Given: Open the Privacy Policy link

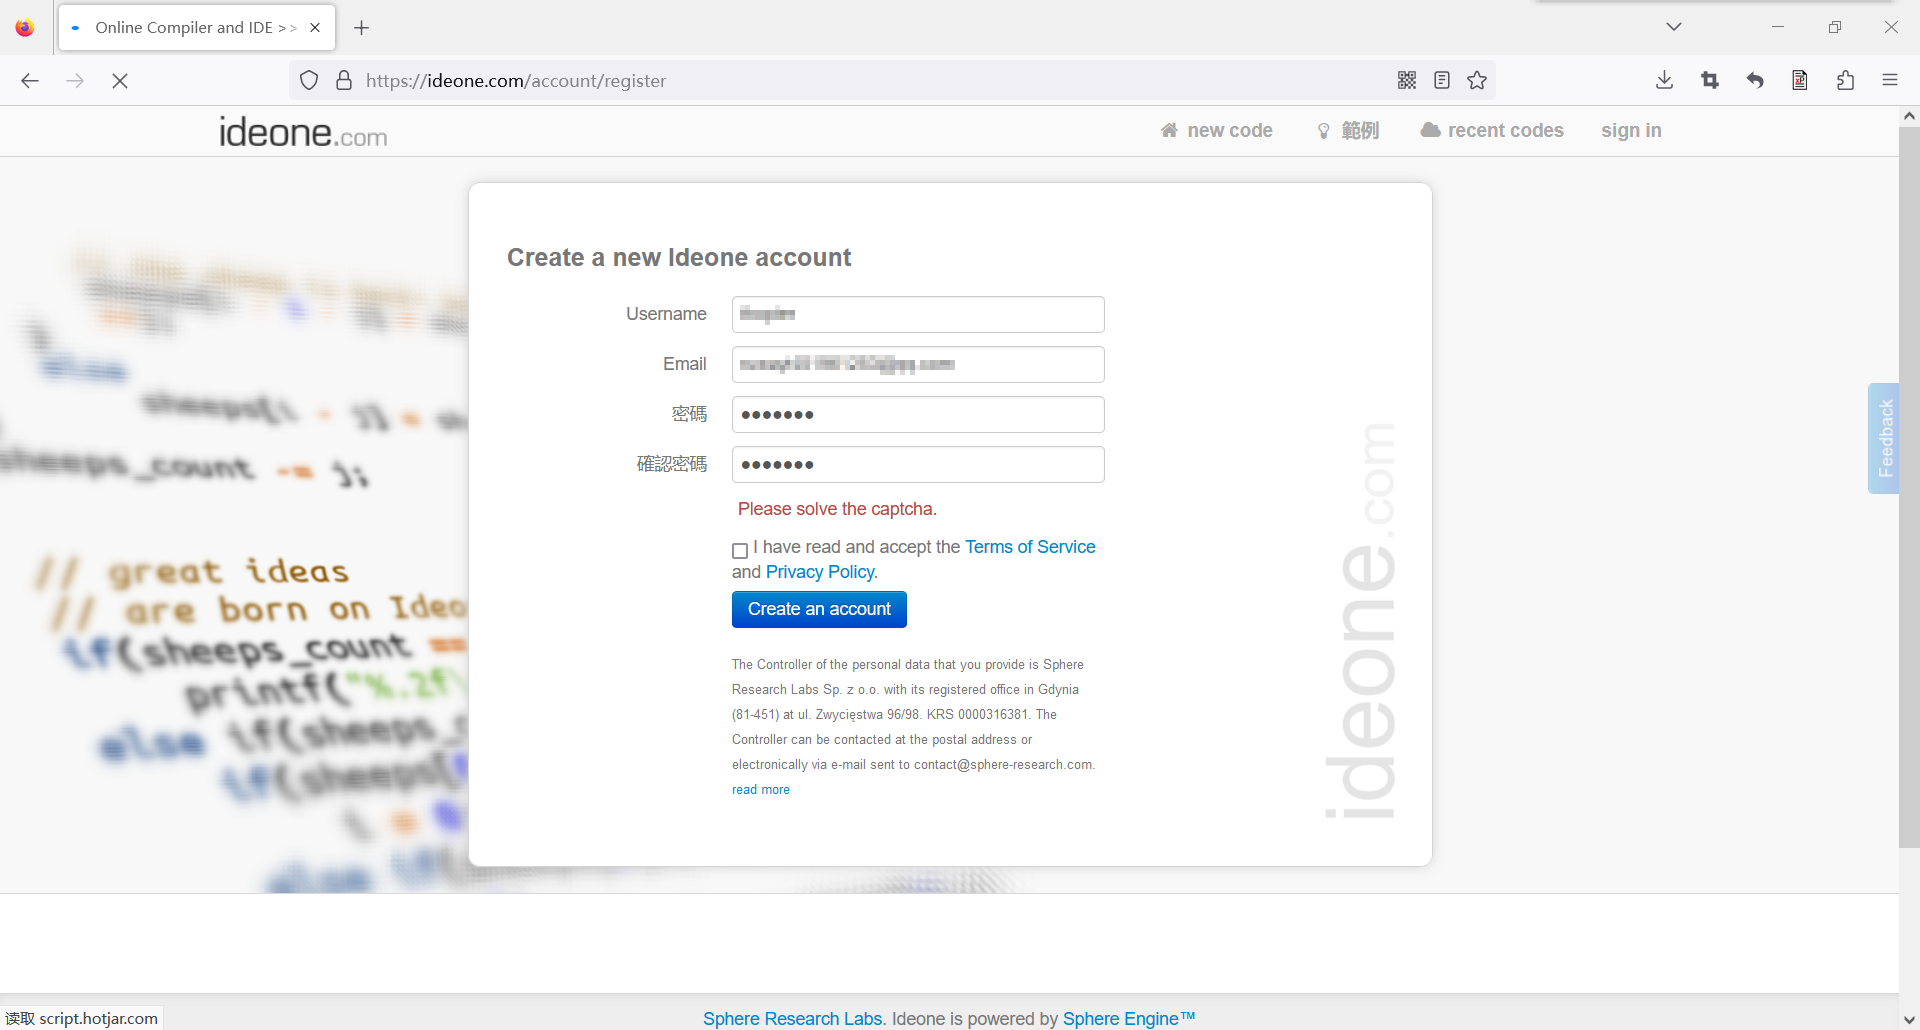Looking at the screenshot, I should 820,572.
